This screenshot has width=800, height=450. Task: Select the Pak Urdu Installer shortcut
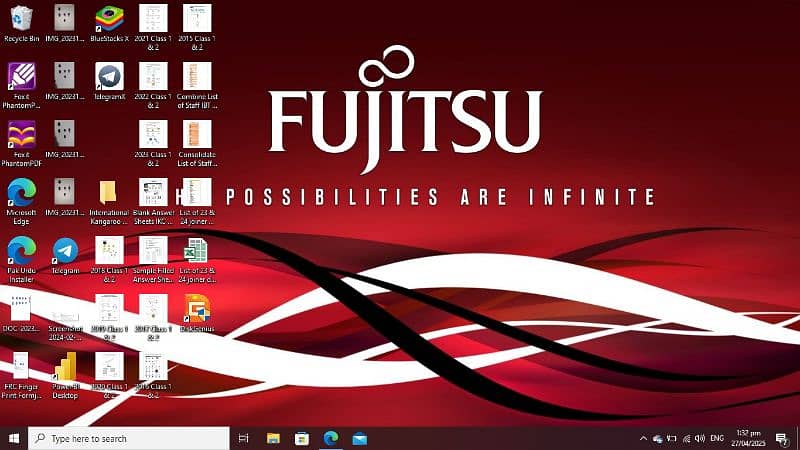[x=21, y=260]
